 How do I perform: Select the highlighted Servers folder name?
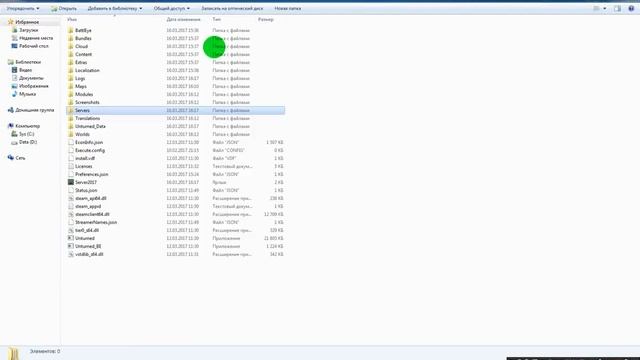click(x=82, y=110)
